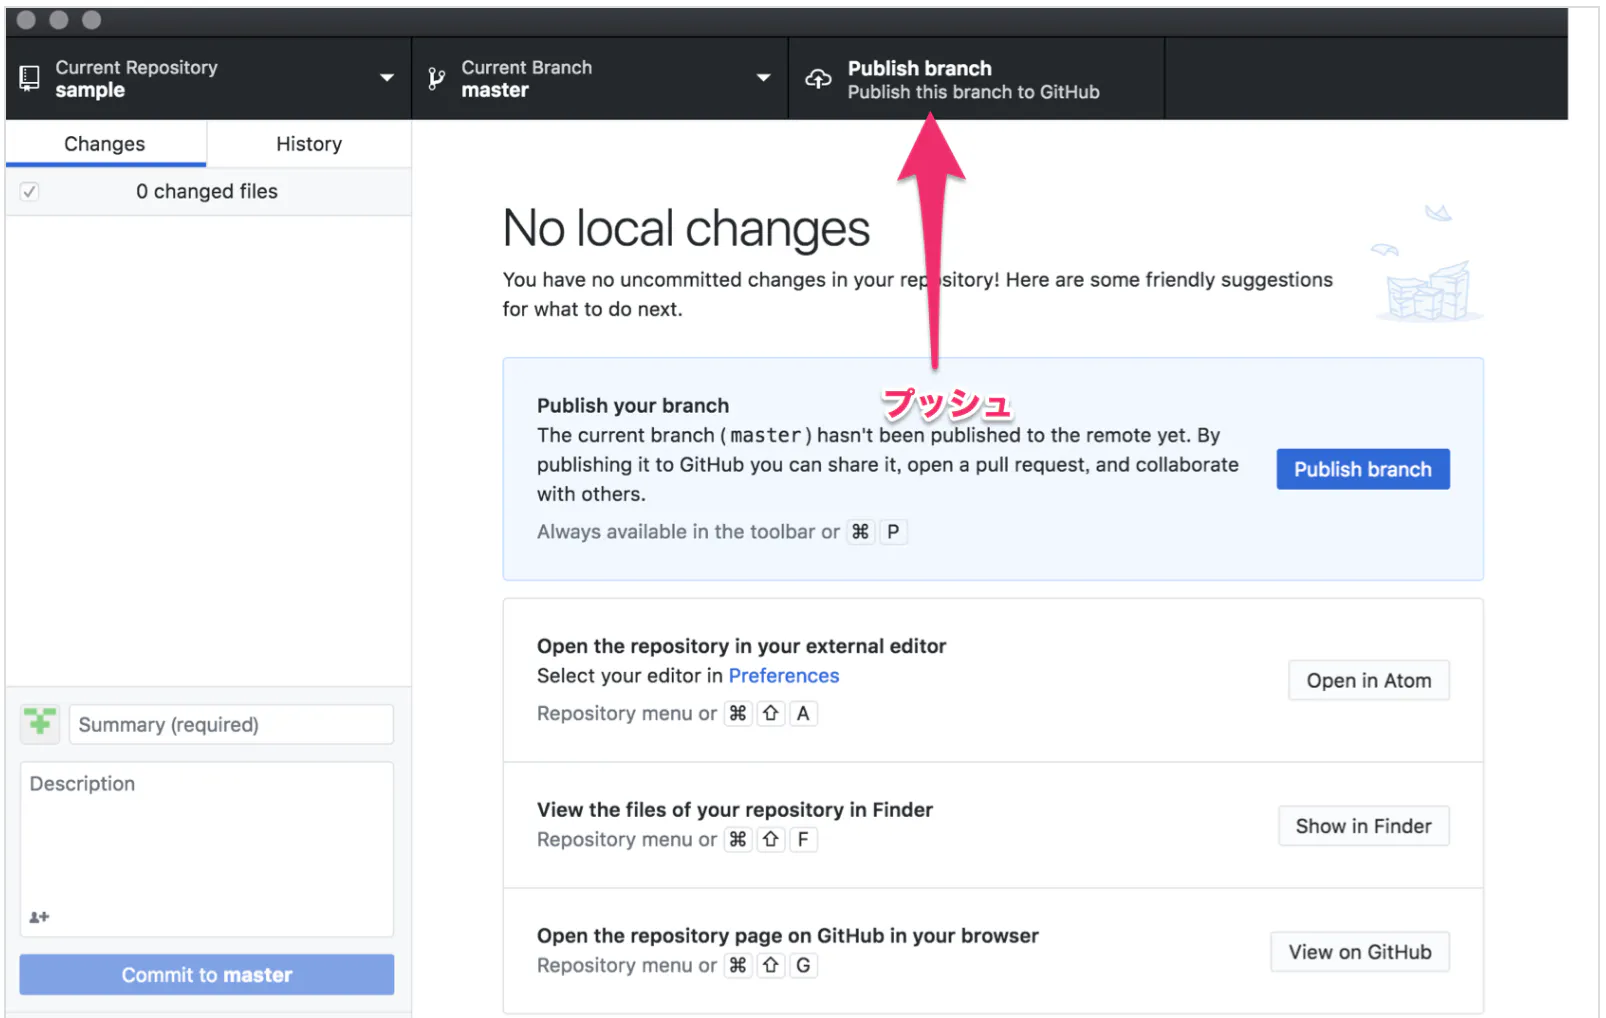Click 'Open the repository page on GitHub' heading
The image size is (1606, 1018).
point(788,936)
